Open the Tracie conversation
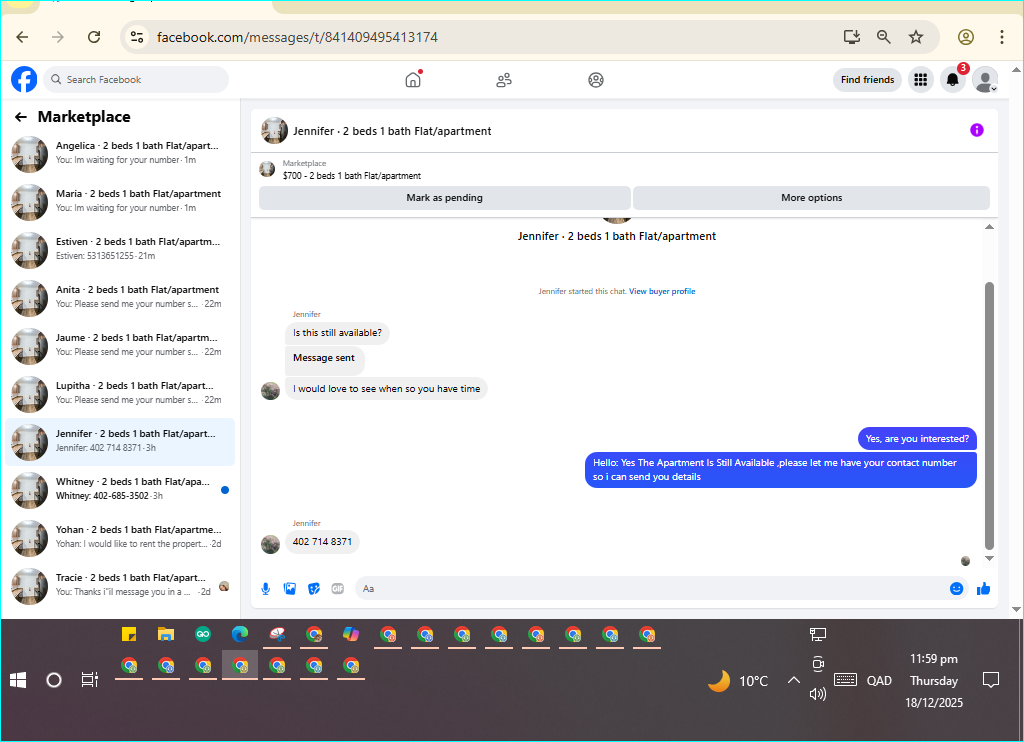Viewport: 1024px width, 742px height. tap(120, 586)
